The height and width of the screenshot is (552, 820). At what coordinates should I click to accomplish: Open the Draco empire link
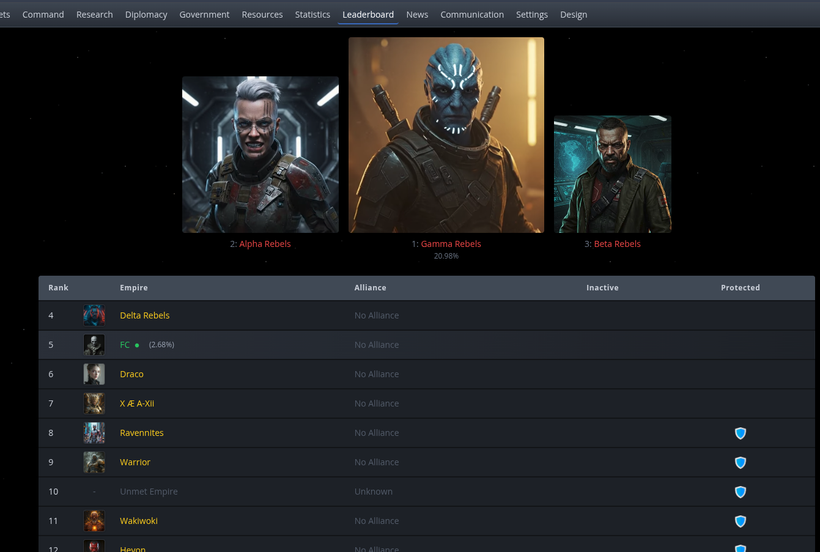pos(132,374)
